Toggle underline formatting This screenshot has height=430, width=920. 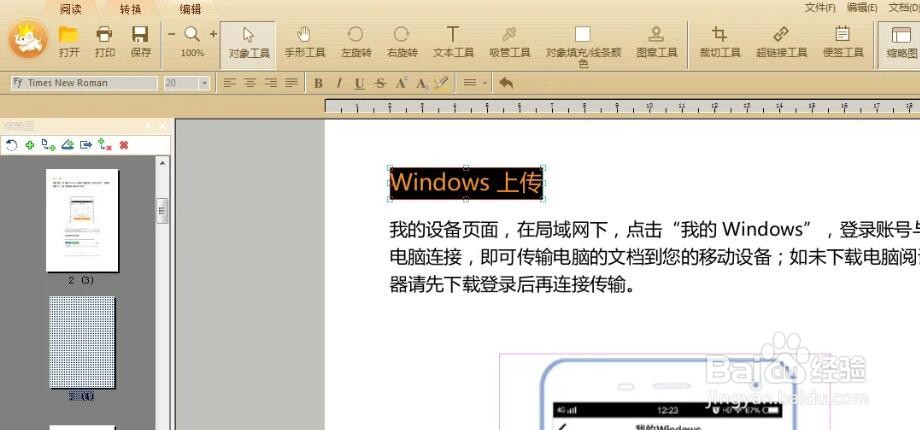click(x=359, y=83)
